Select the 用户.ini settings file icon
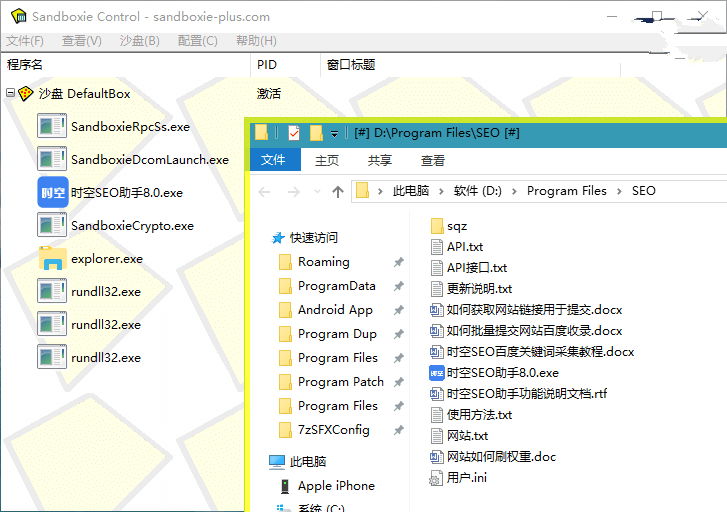The image size is (727, 512). pos(436,478)
